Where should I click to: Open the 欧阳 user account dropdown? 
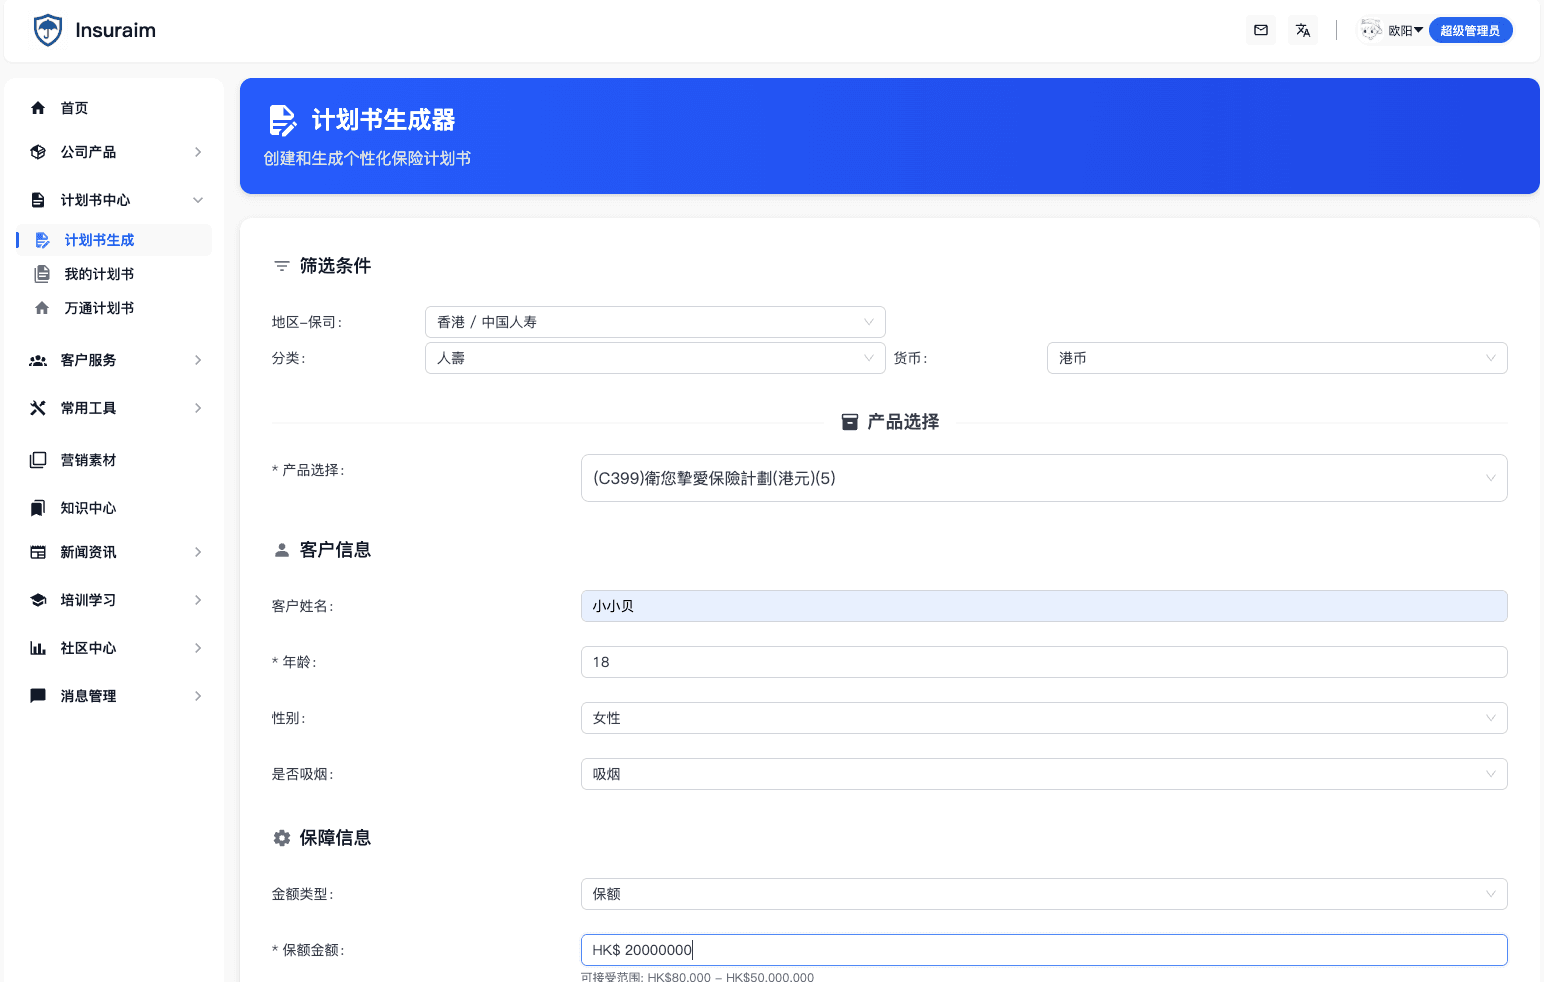[1392, 30]
